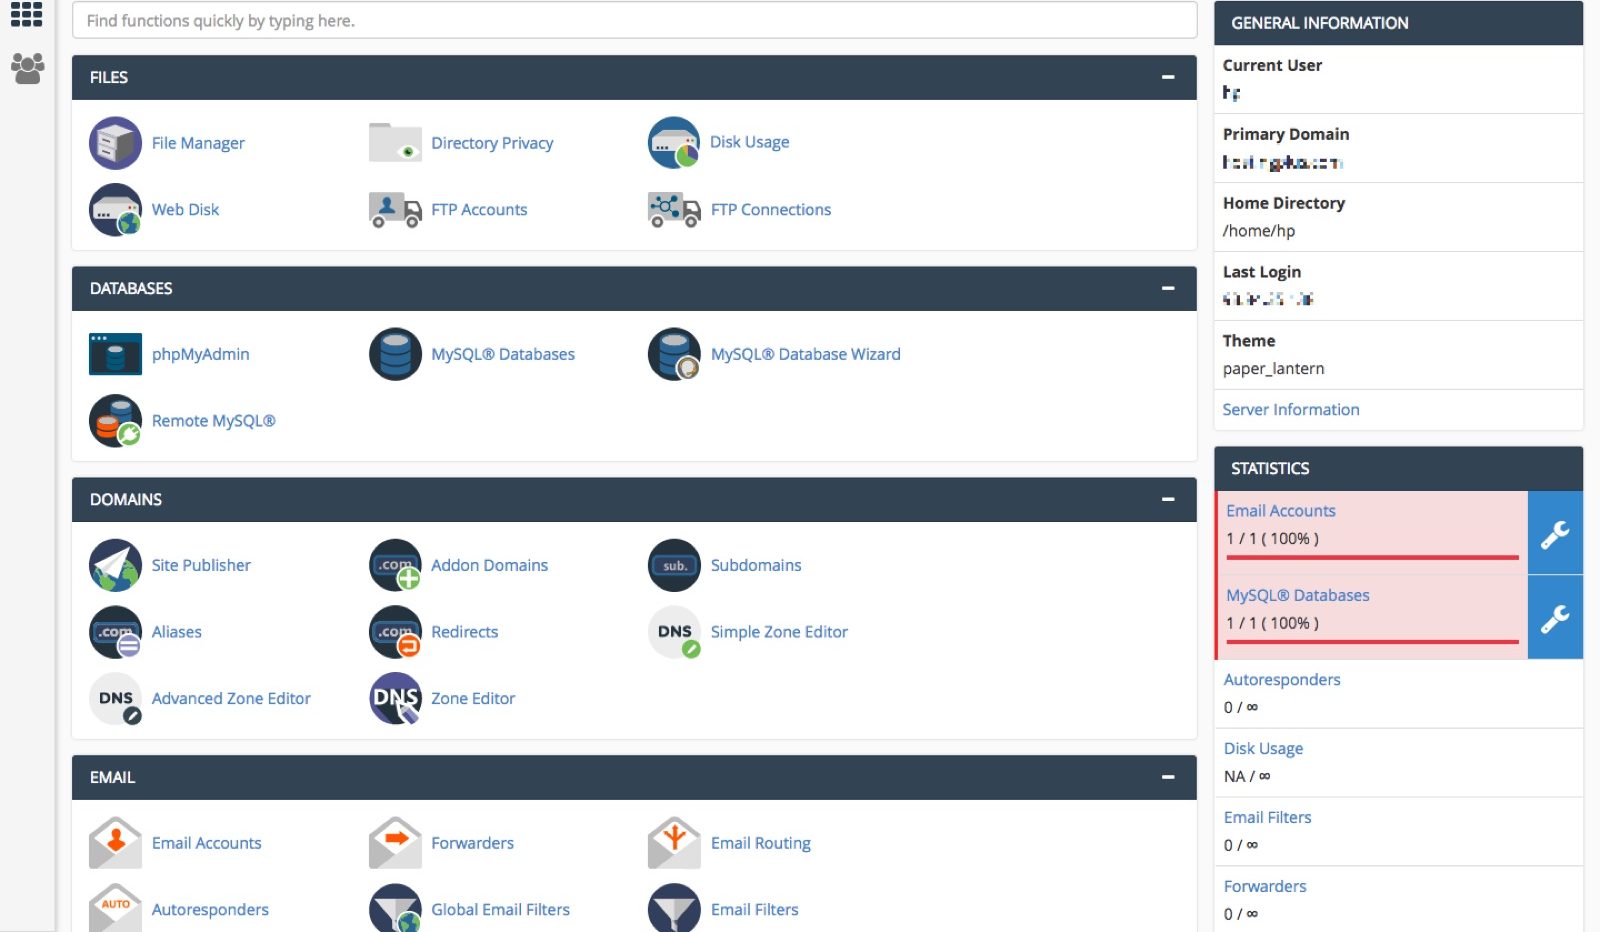Click the MySQL Database Wizard text link
Viewport: 1600px width, 932px height.
click(x=805, y=354)
